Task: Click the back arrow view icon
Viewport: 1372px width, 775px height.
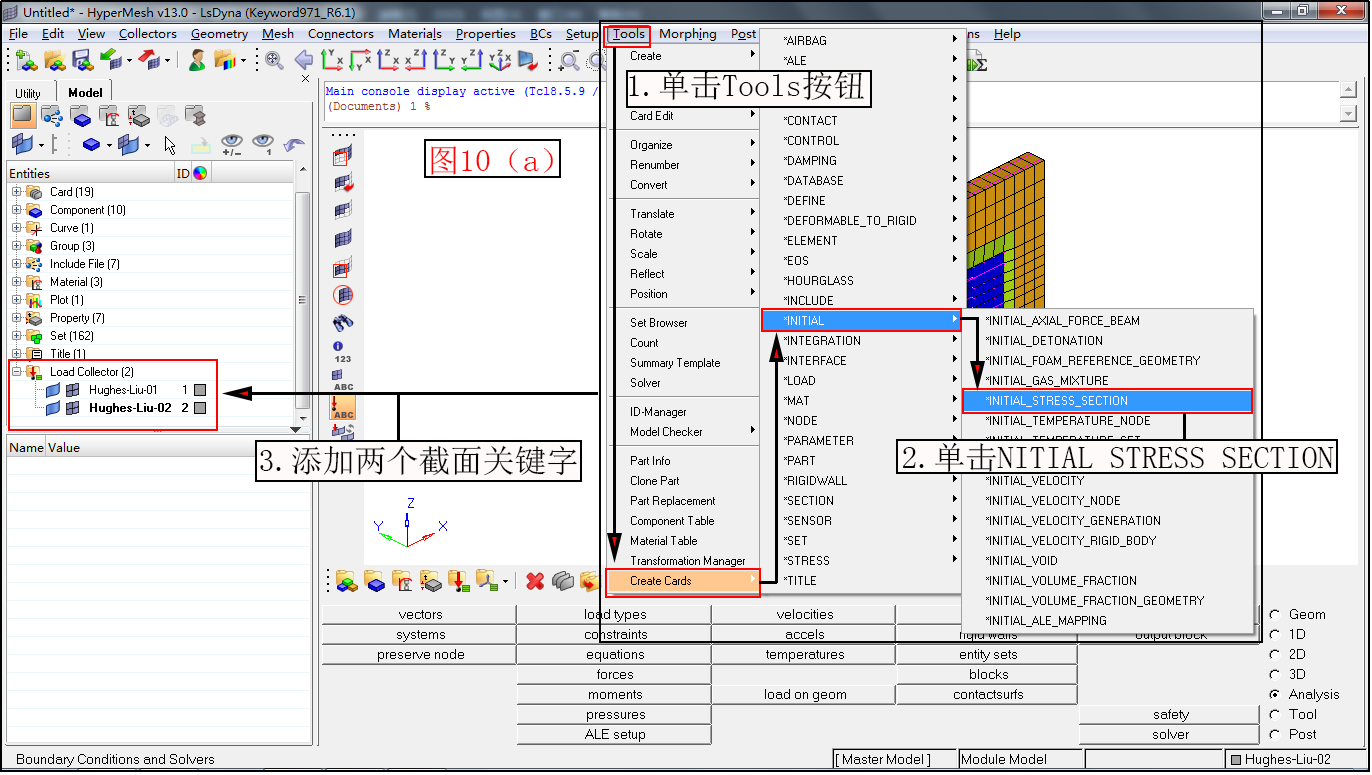Action: [x=304, y=60]
